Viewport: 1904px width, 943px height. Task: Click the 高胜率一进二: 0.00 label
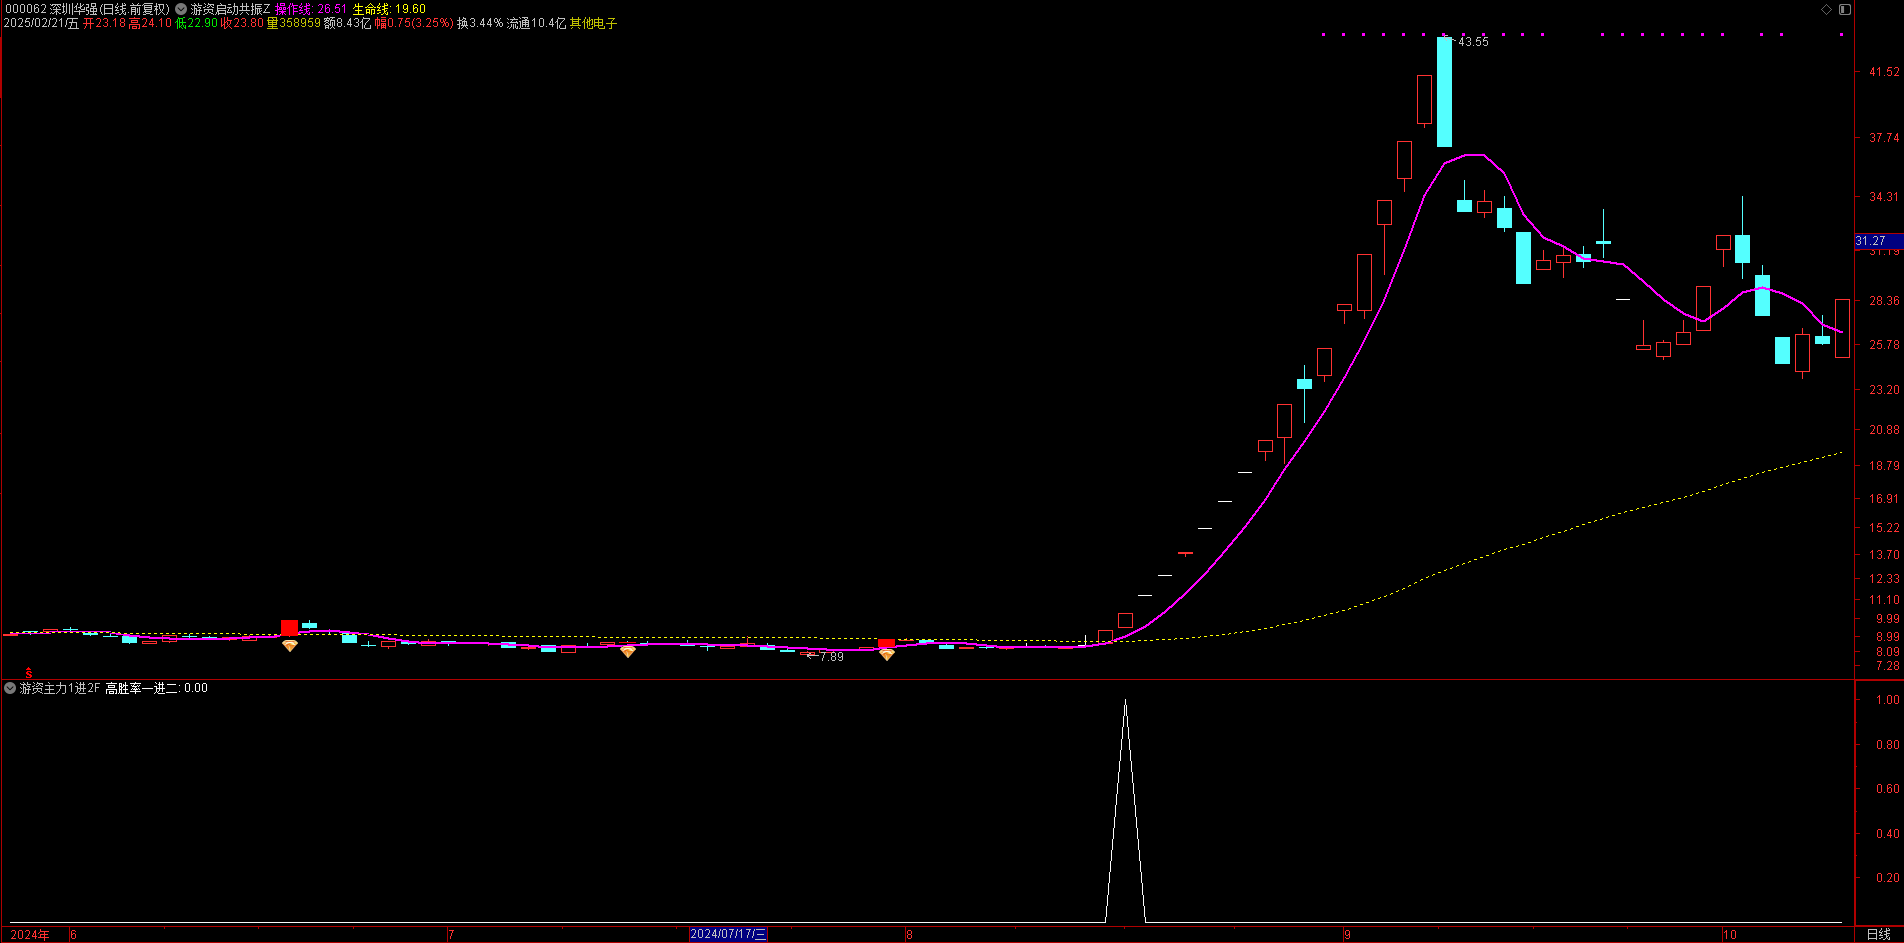pyautogui.click(x=157, y=688)
